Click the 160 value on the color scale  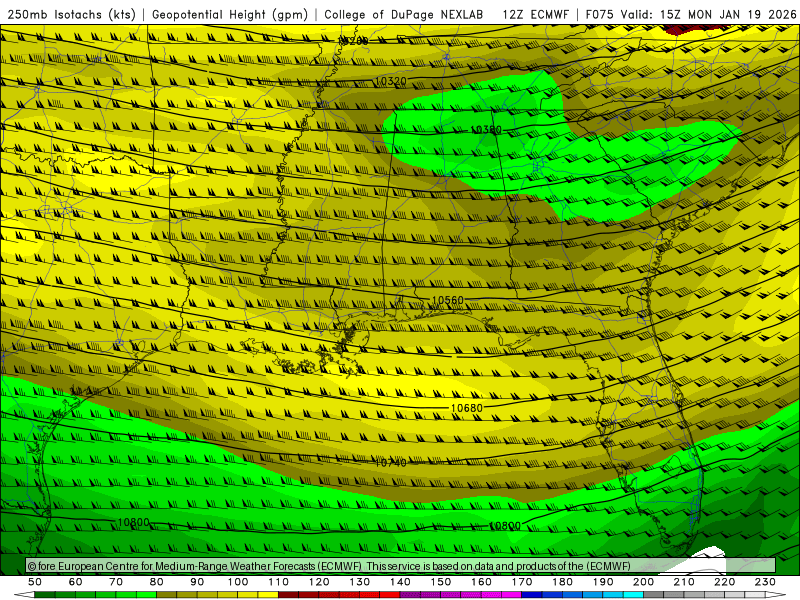[481, 582]
